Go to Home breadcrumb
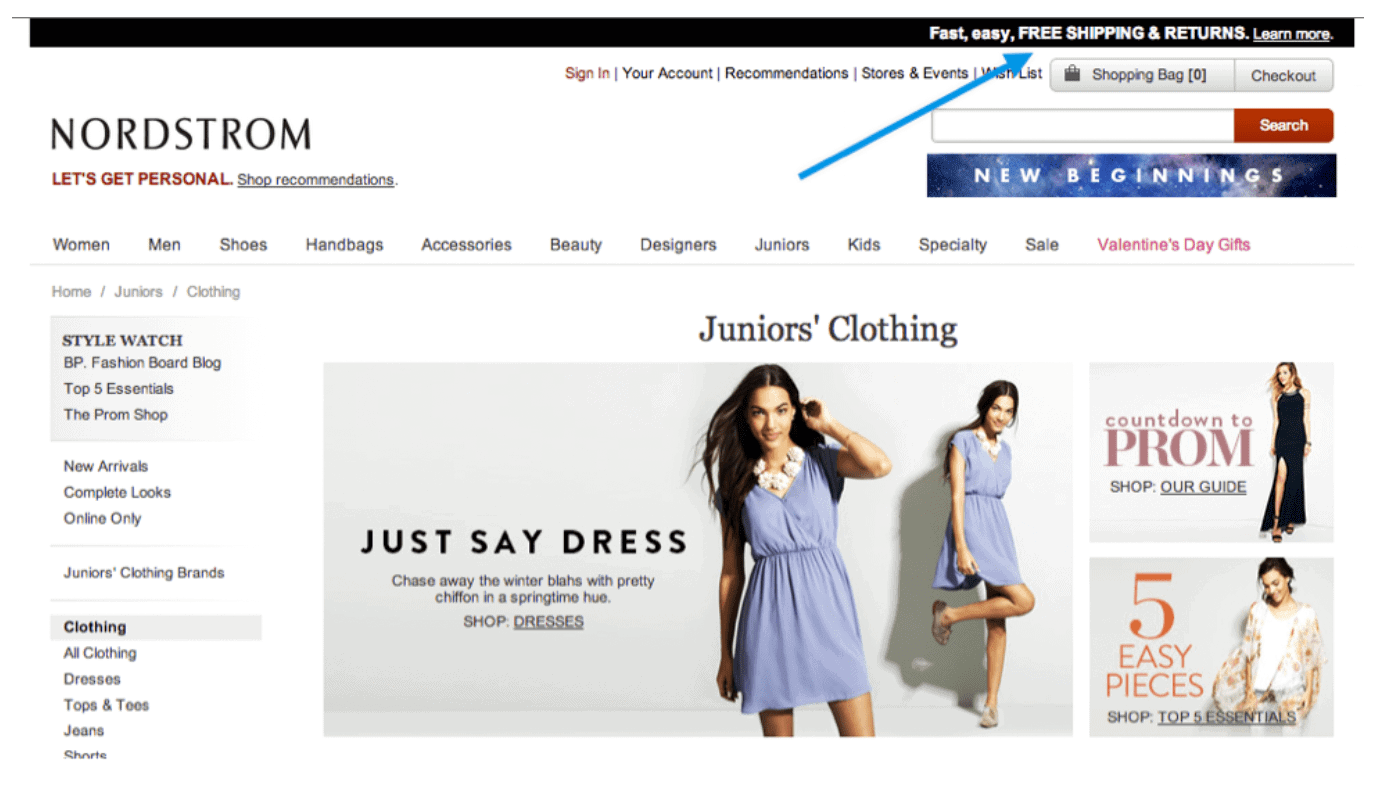 click(71, 292)
